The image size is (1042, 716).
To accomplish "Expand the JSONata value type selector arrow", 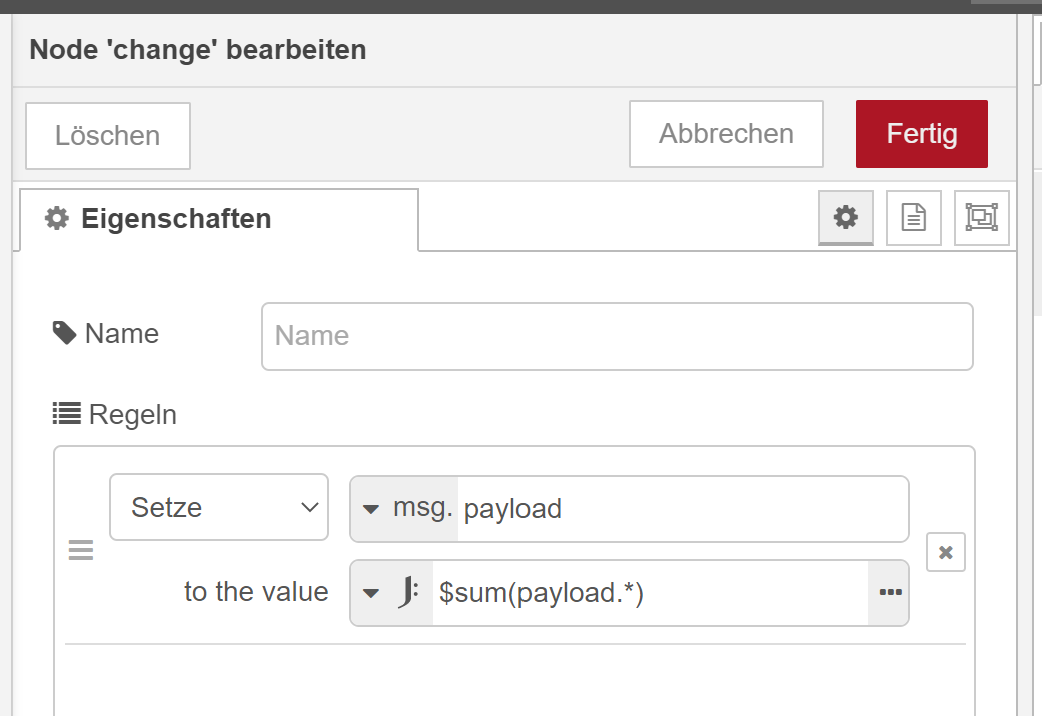I will [371, 593].
